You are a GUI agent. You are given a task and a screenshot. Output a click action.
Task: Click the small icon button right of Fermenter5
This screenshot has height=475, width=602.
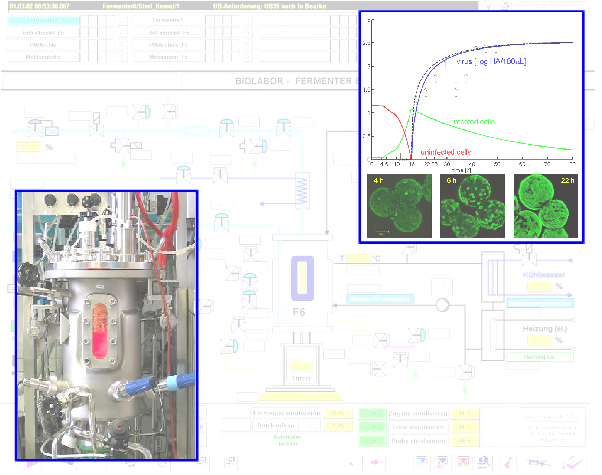(x=248, y=20)
